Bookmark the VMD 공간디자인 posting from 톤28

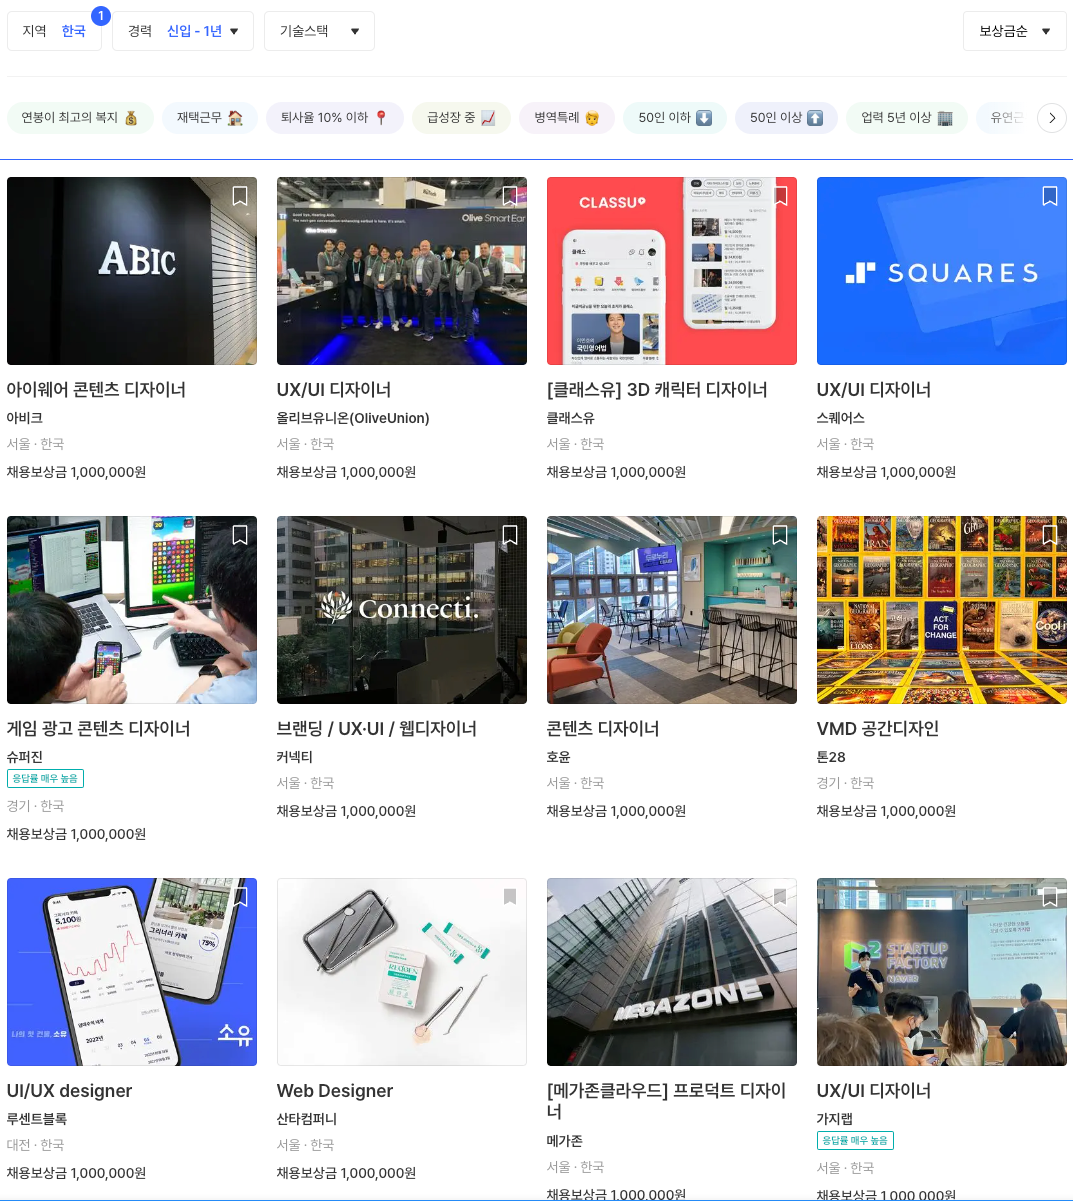(x=1050, y=535)
